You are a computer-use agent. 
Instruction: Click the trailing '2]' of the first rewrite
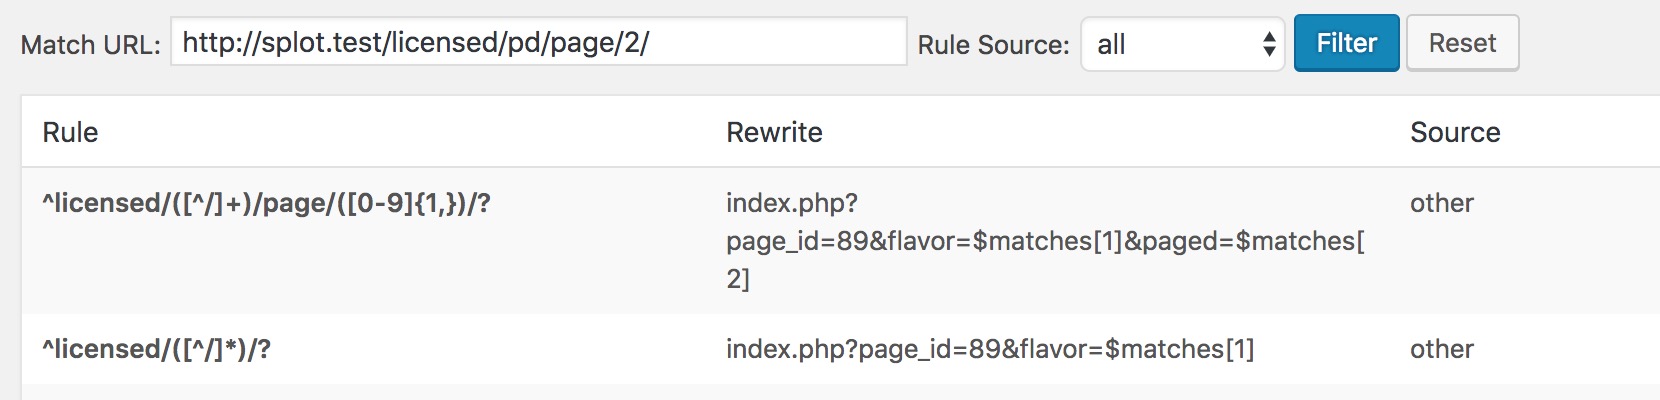point(737,279)
